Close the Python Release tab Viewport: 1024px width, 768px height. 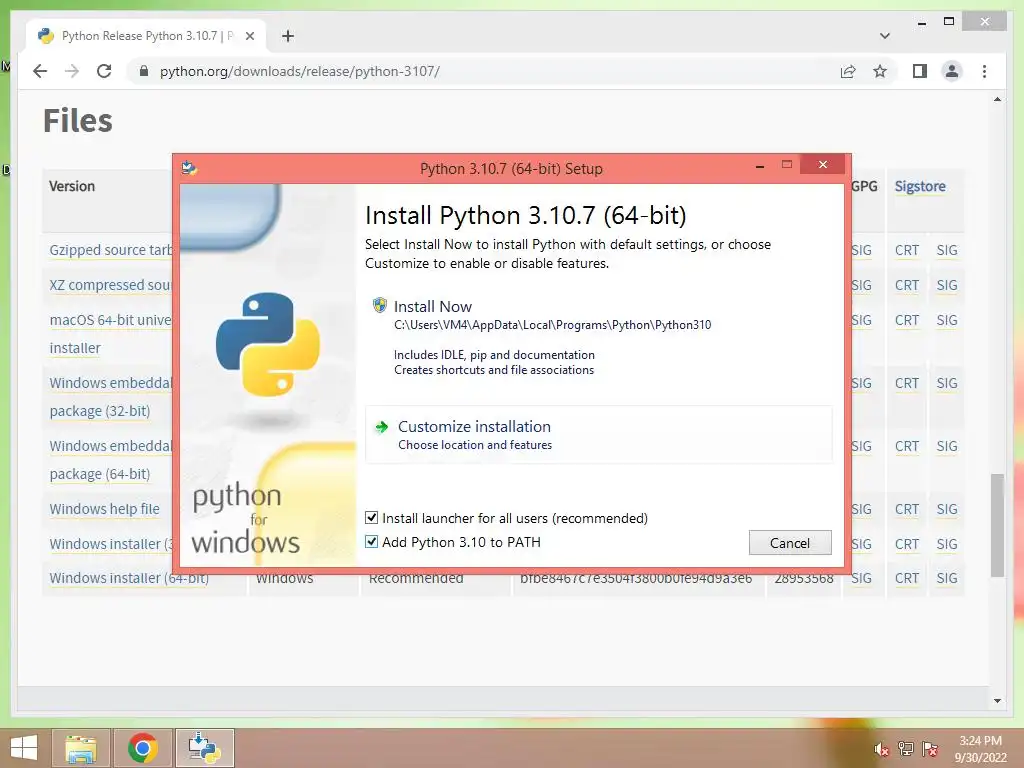coord(249,36)
